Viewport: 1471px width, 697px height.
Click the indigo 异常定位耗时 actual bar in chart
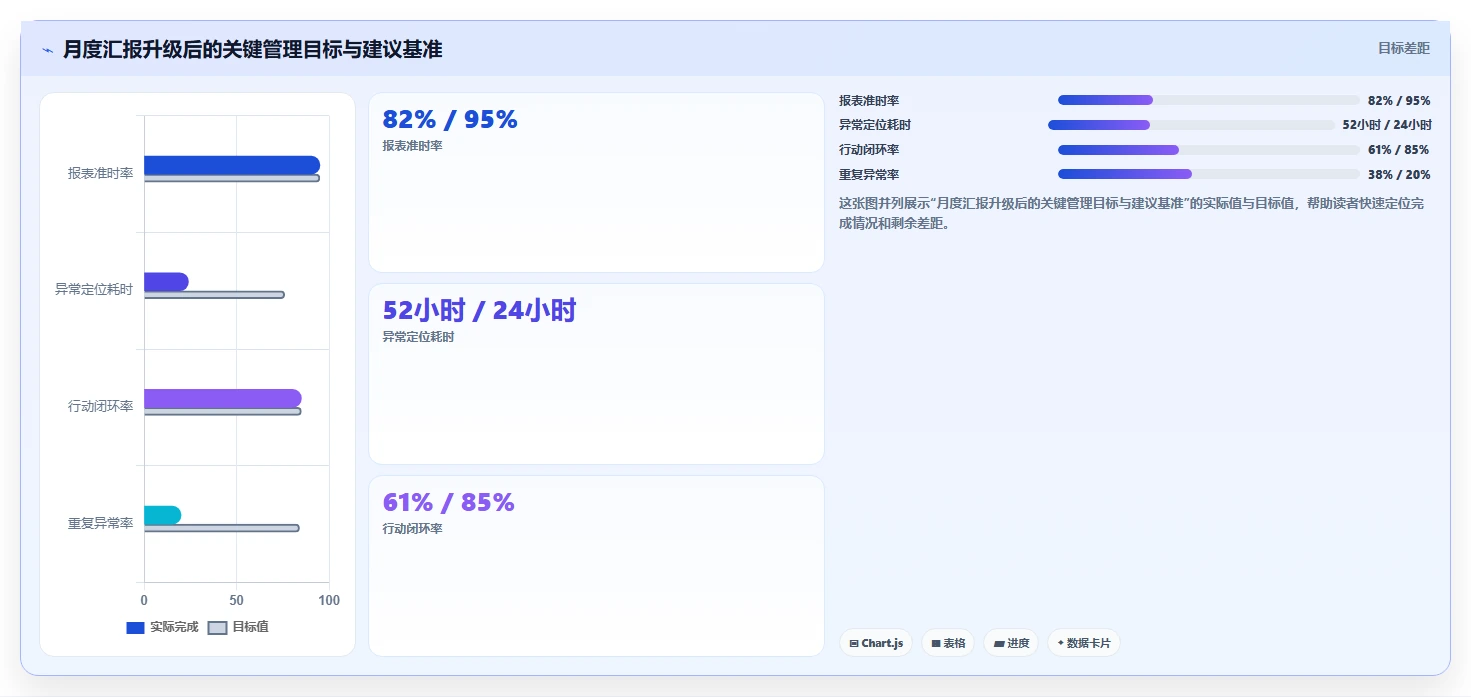coord(166,282)
